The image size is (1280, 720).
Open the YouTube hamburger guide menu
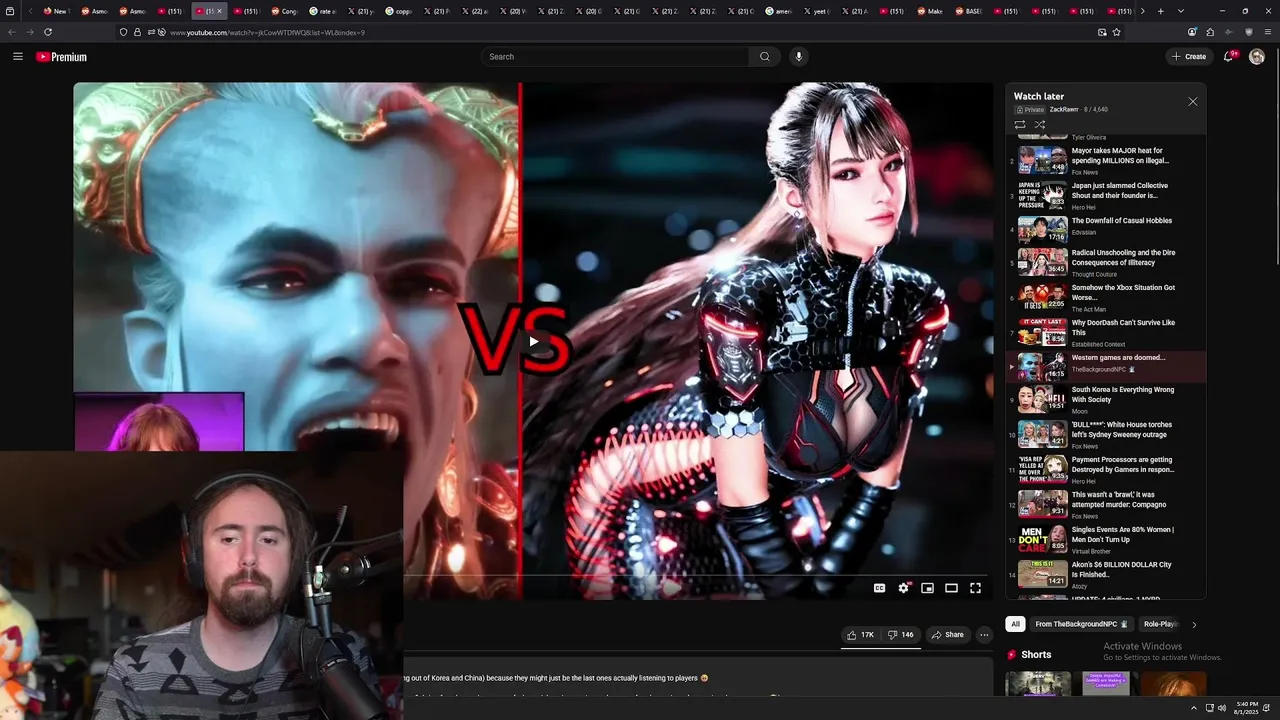coord(17,57)
